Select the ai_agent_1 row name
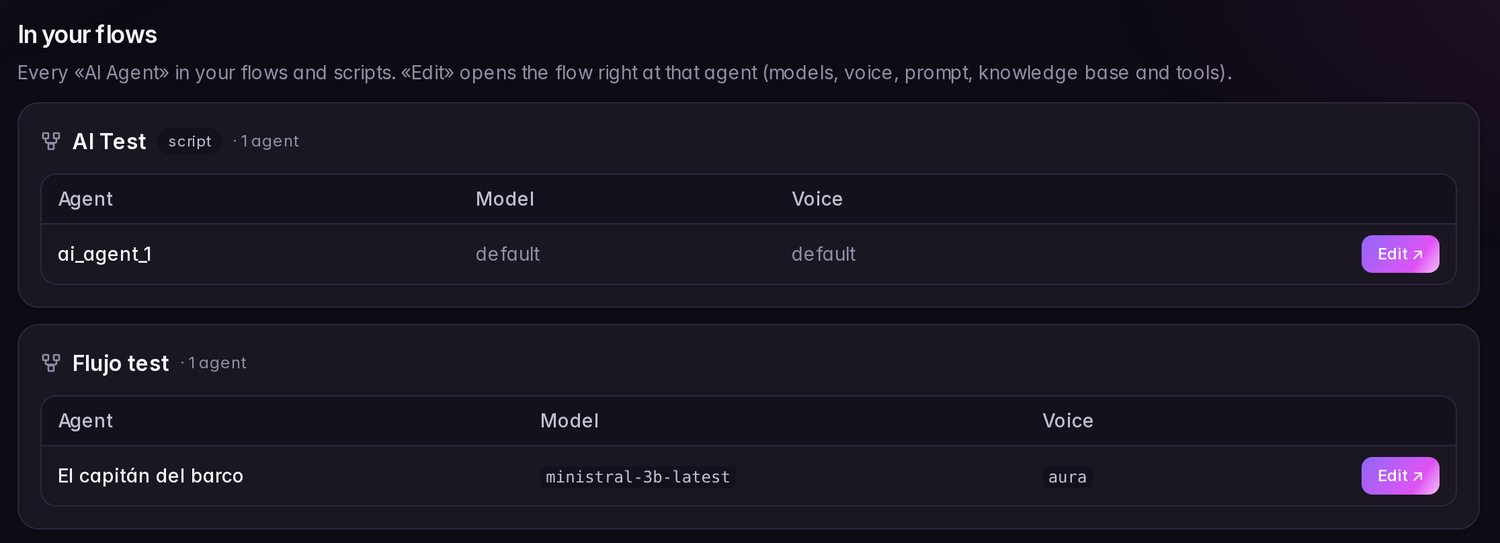Screen dimensions: 1500x543 tap(105, 254)
